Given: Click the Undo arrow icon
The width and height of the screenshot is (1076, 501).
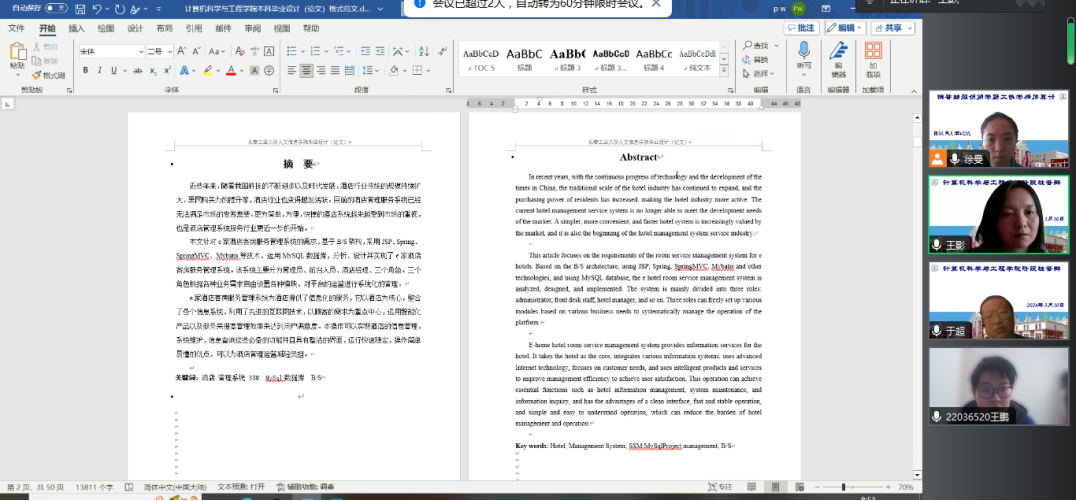Looking at the screenshot, I should (x=97, y=8).
